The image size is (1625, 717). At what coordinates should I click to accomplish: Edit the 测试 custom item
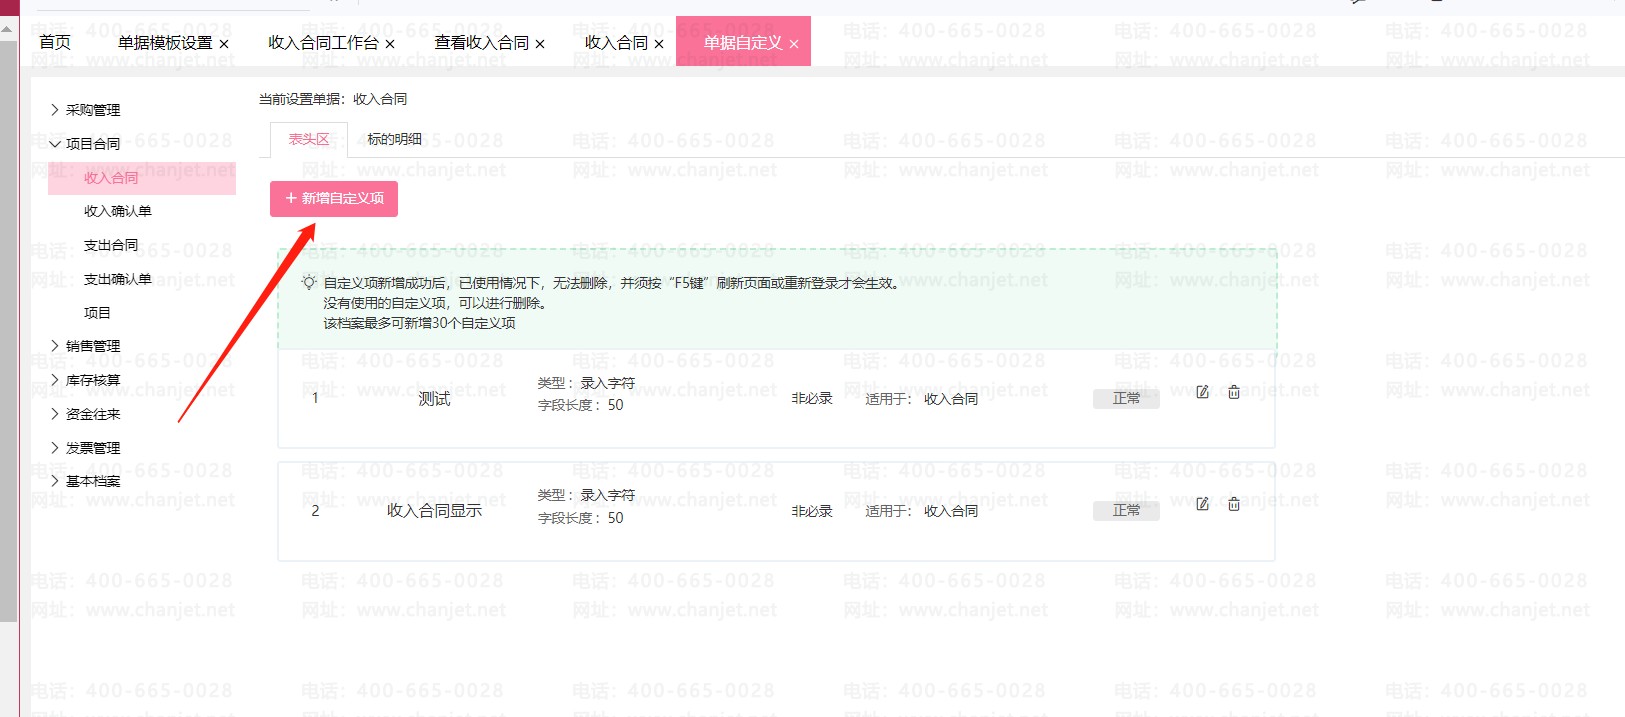point(1202,392)
